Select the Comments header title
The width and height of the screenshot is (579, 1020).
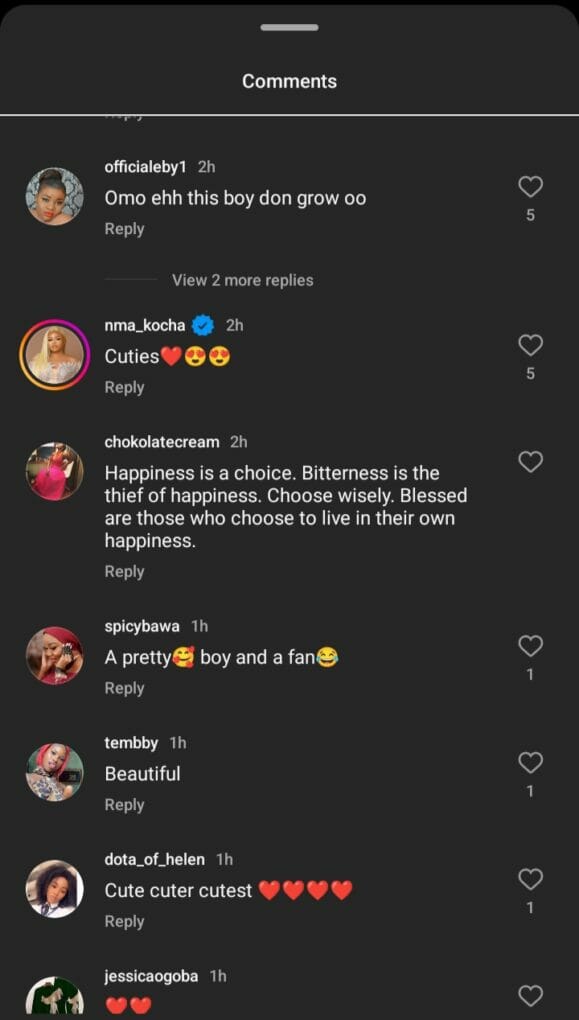[289, 81]
